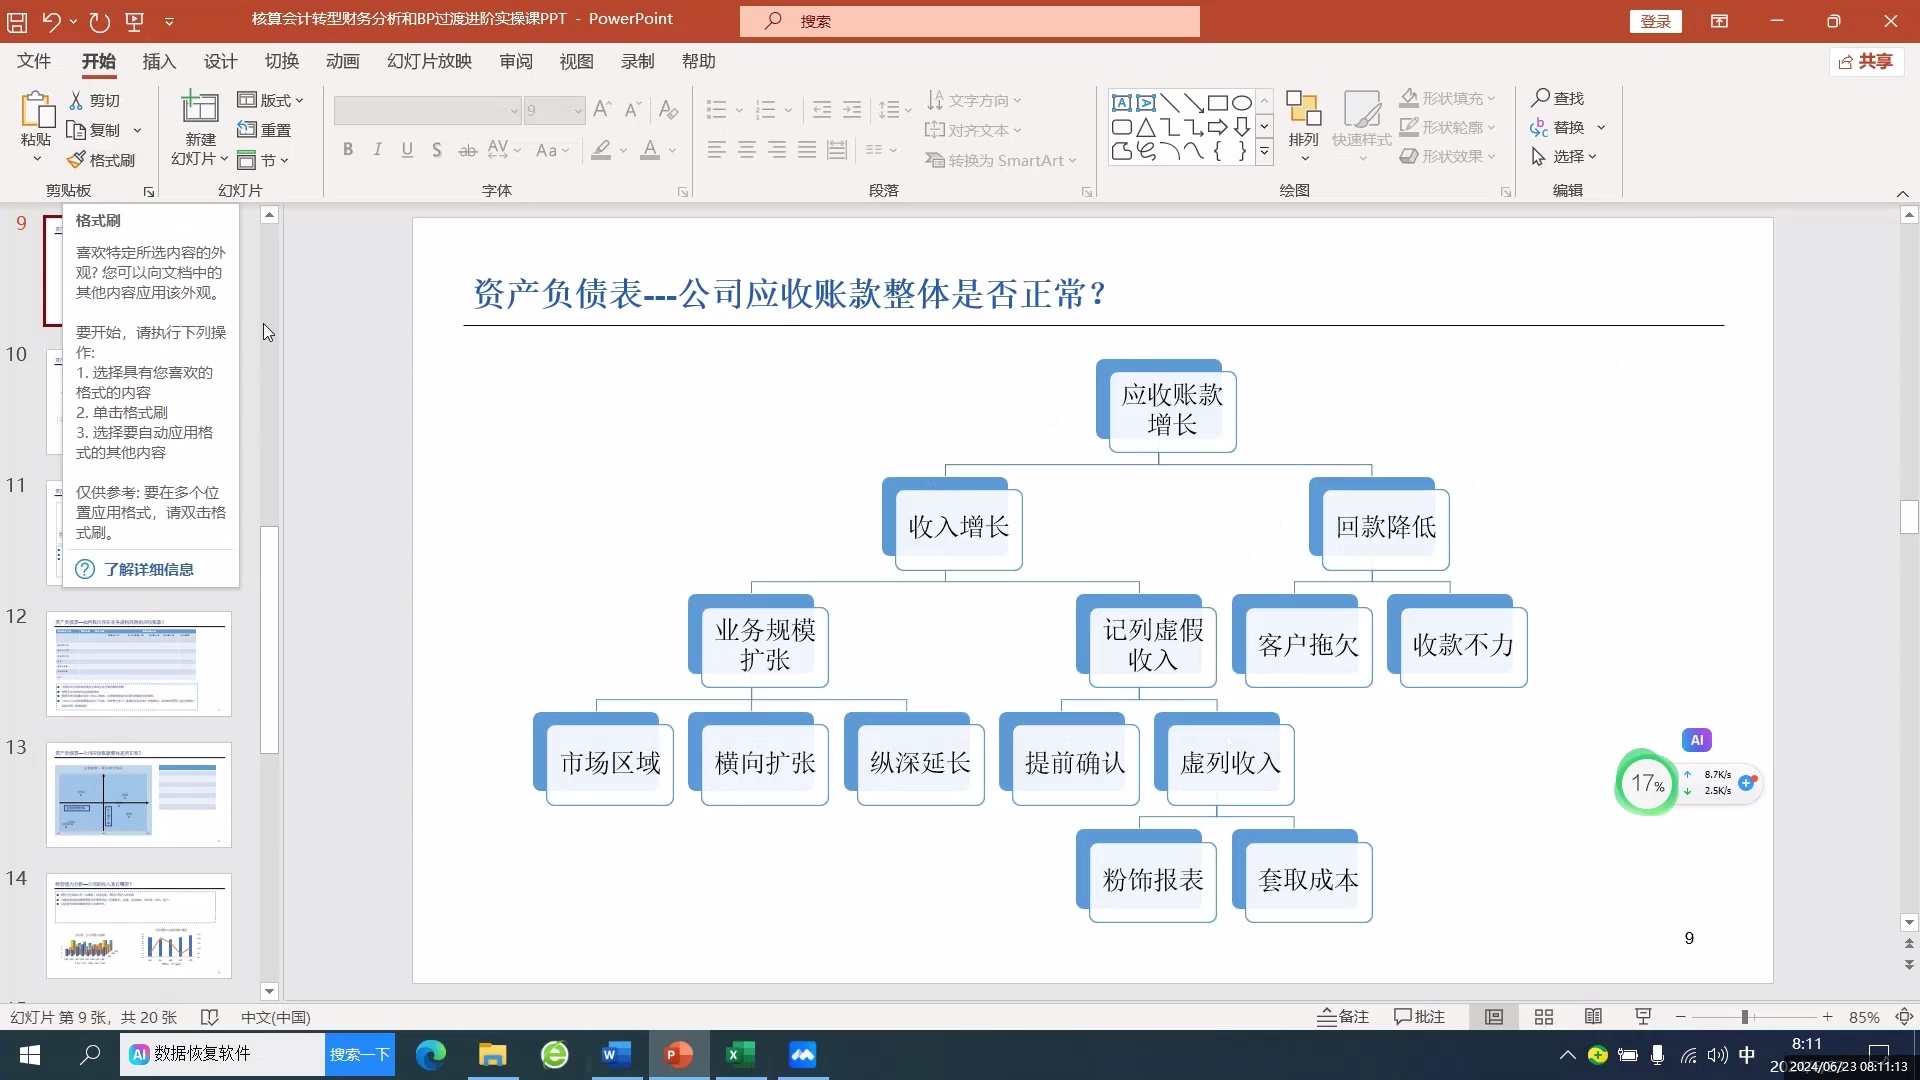Select the oval shape in the shapes gallery
This screenshot has width=1920, height=1080.
point(1241,102)
